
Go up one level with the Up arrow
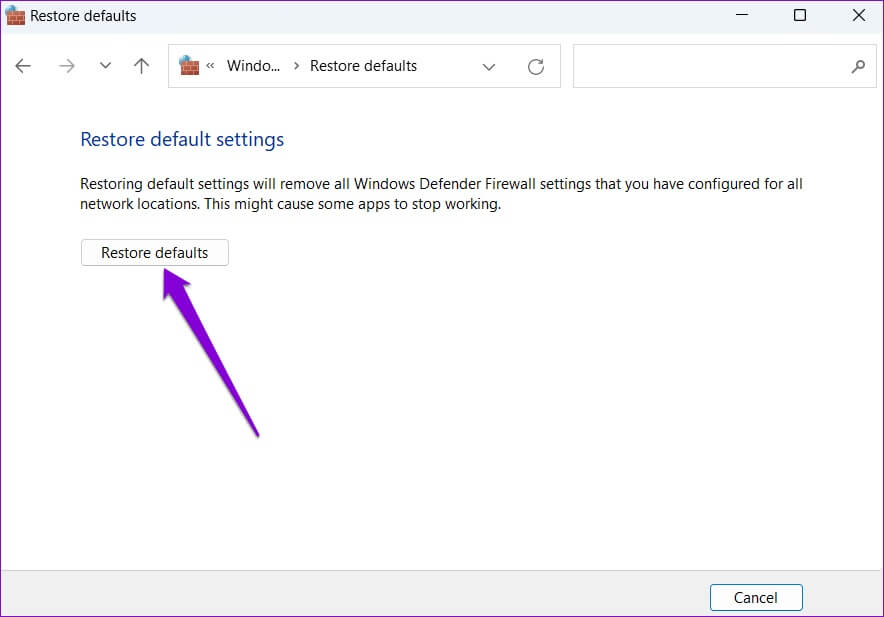pos(142,66)
